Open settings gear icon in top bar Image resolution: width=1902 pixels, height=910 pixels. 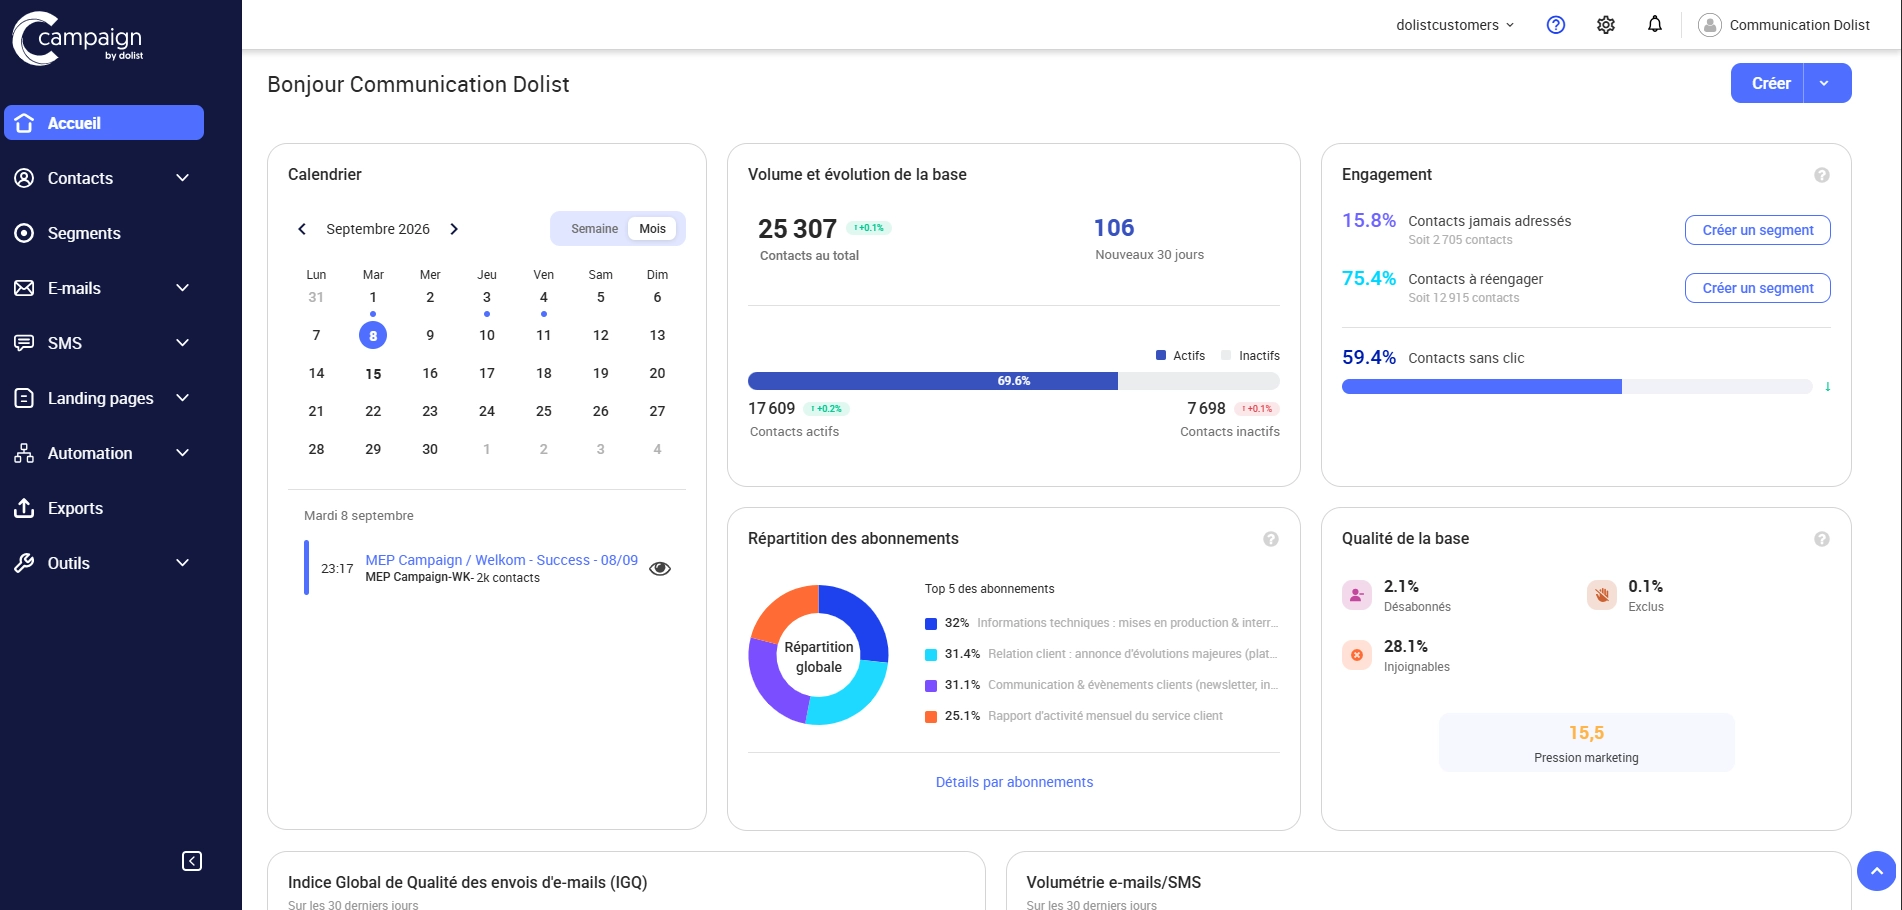pos(1605,25)
